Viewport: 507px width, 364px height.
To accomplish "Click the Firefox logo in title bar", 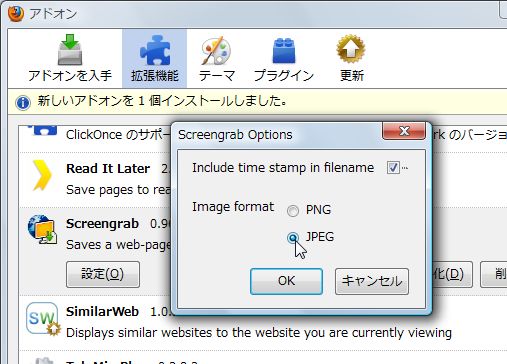I will (x=16, y=14).
